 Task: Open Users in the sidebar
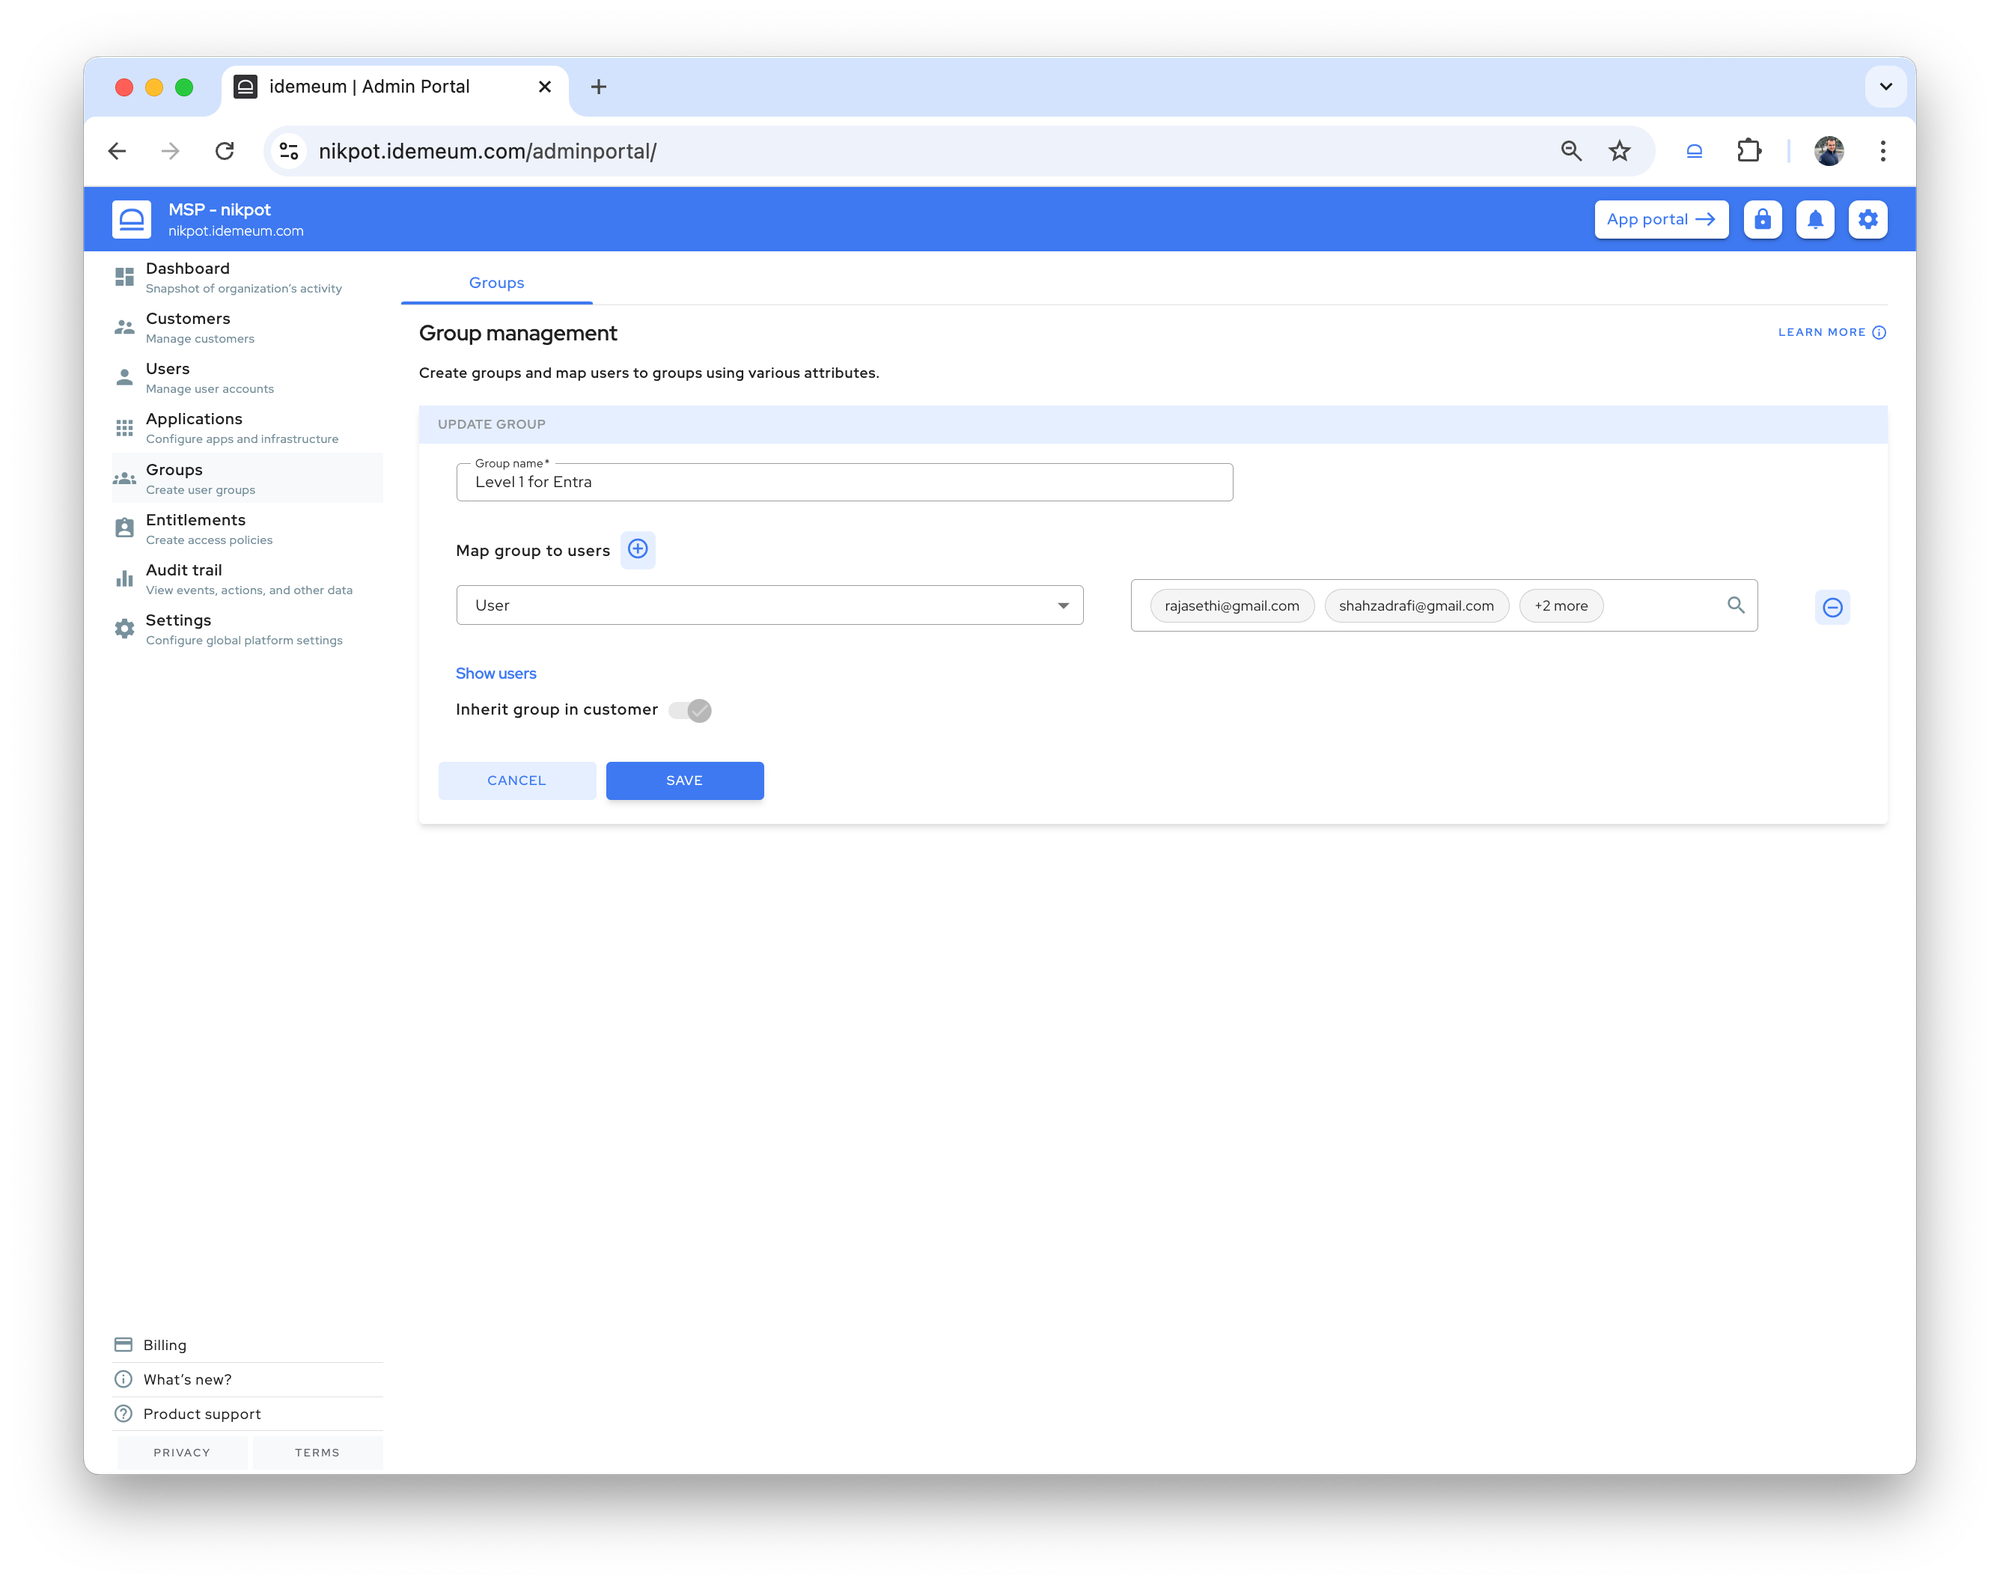point(247,377)
